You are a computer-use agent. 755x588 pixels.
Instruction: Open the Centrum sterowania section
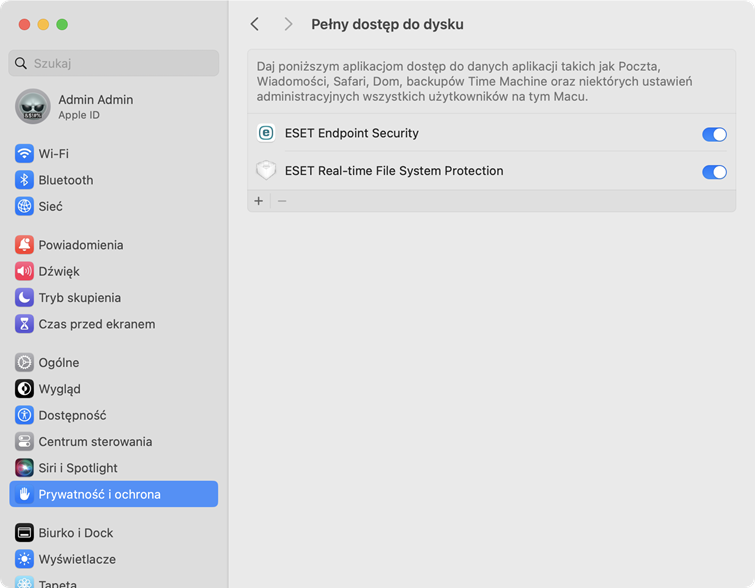point(95,442)
